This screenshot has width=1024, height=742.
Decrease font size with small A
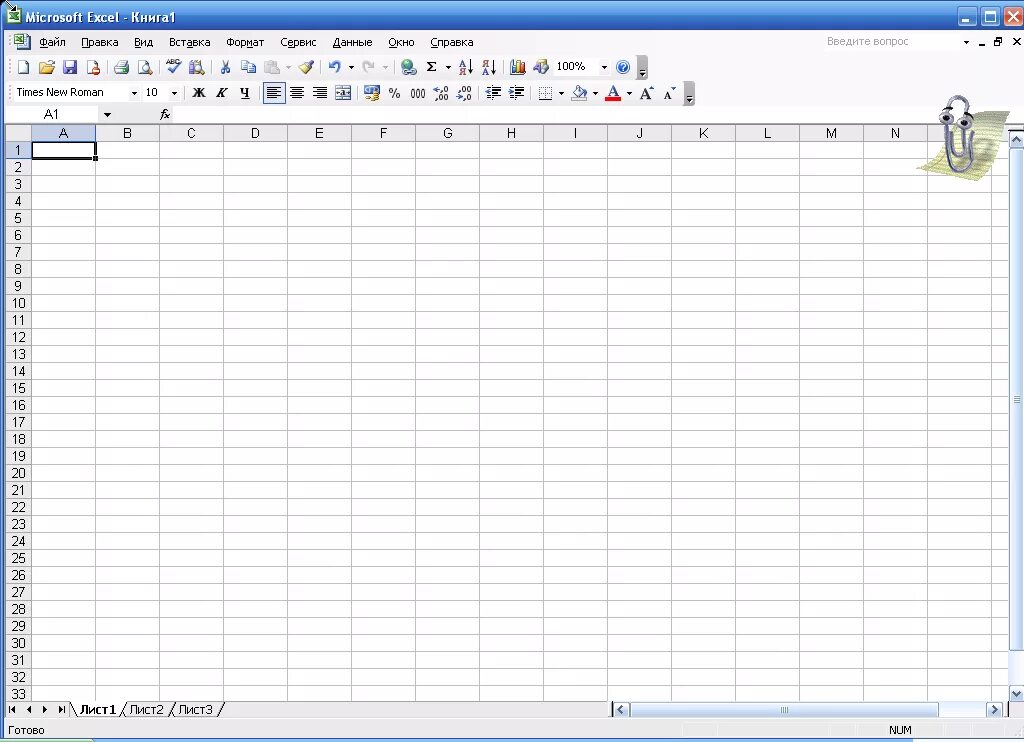point(669,93)
